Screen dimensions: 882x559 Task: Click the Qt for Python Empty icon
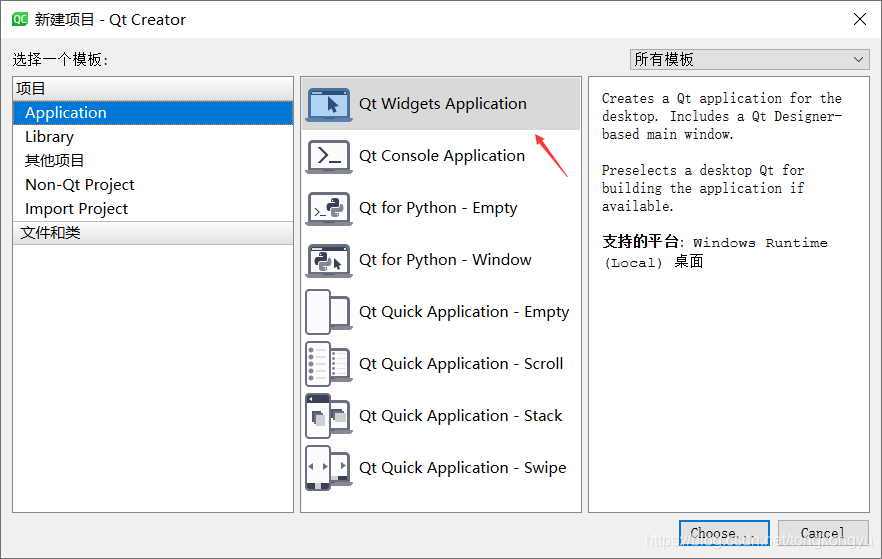[329, 209]
